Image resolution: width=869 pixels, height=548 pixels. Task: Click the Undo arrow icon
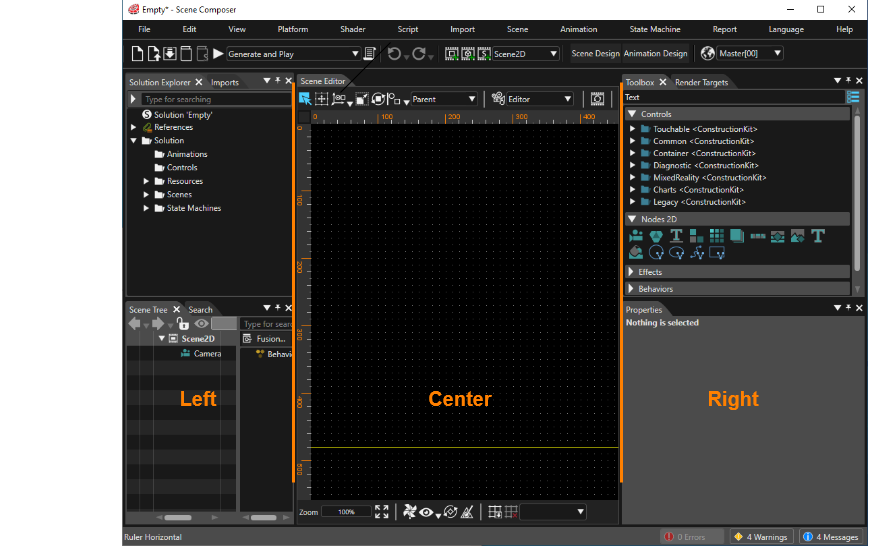click(x=394, y=54)
